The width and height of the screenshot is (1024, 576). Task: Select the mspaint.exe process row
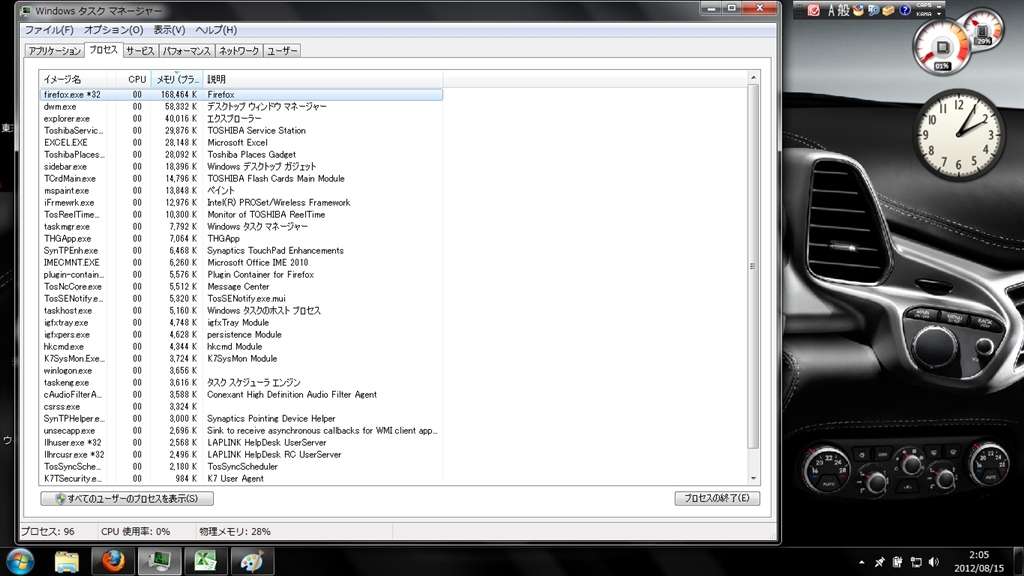coord(241,191)
